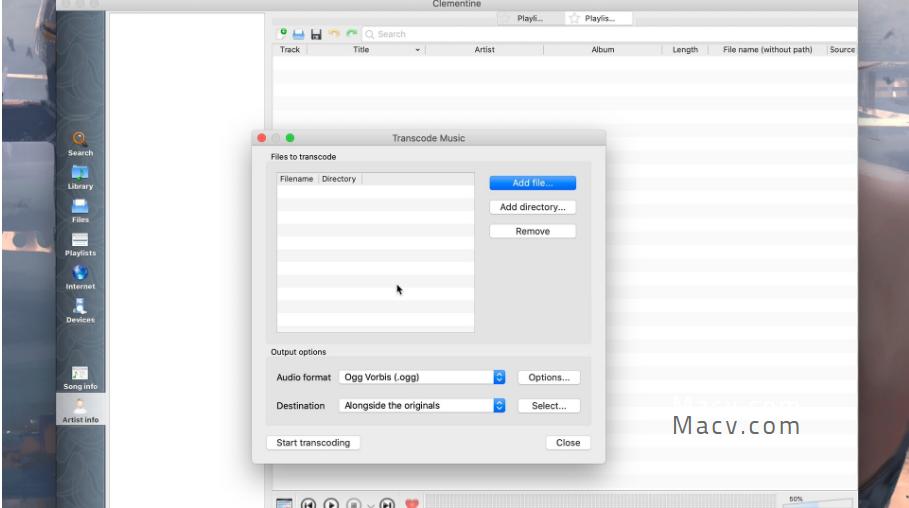Switch to the Library sidebar view
Viewport: 909px width, 508px height.
click(80, 177)
